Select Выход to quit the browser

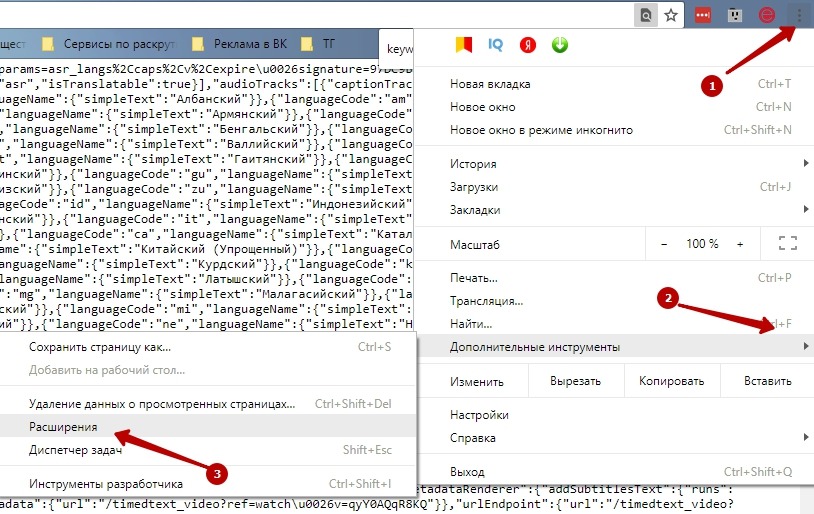point(615,472)
